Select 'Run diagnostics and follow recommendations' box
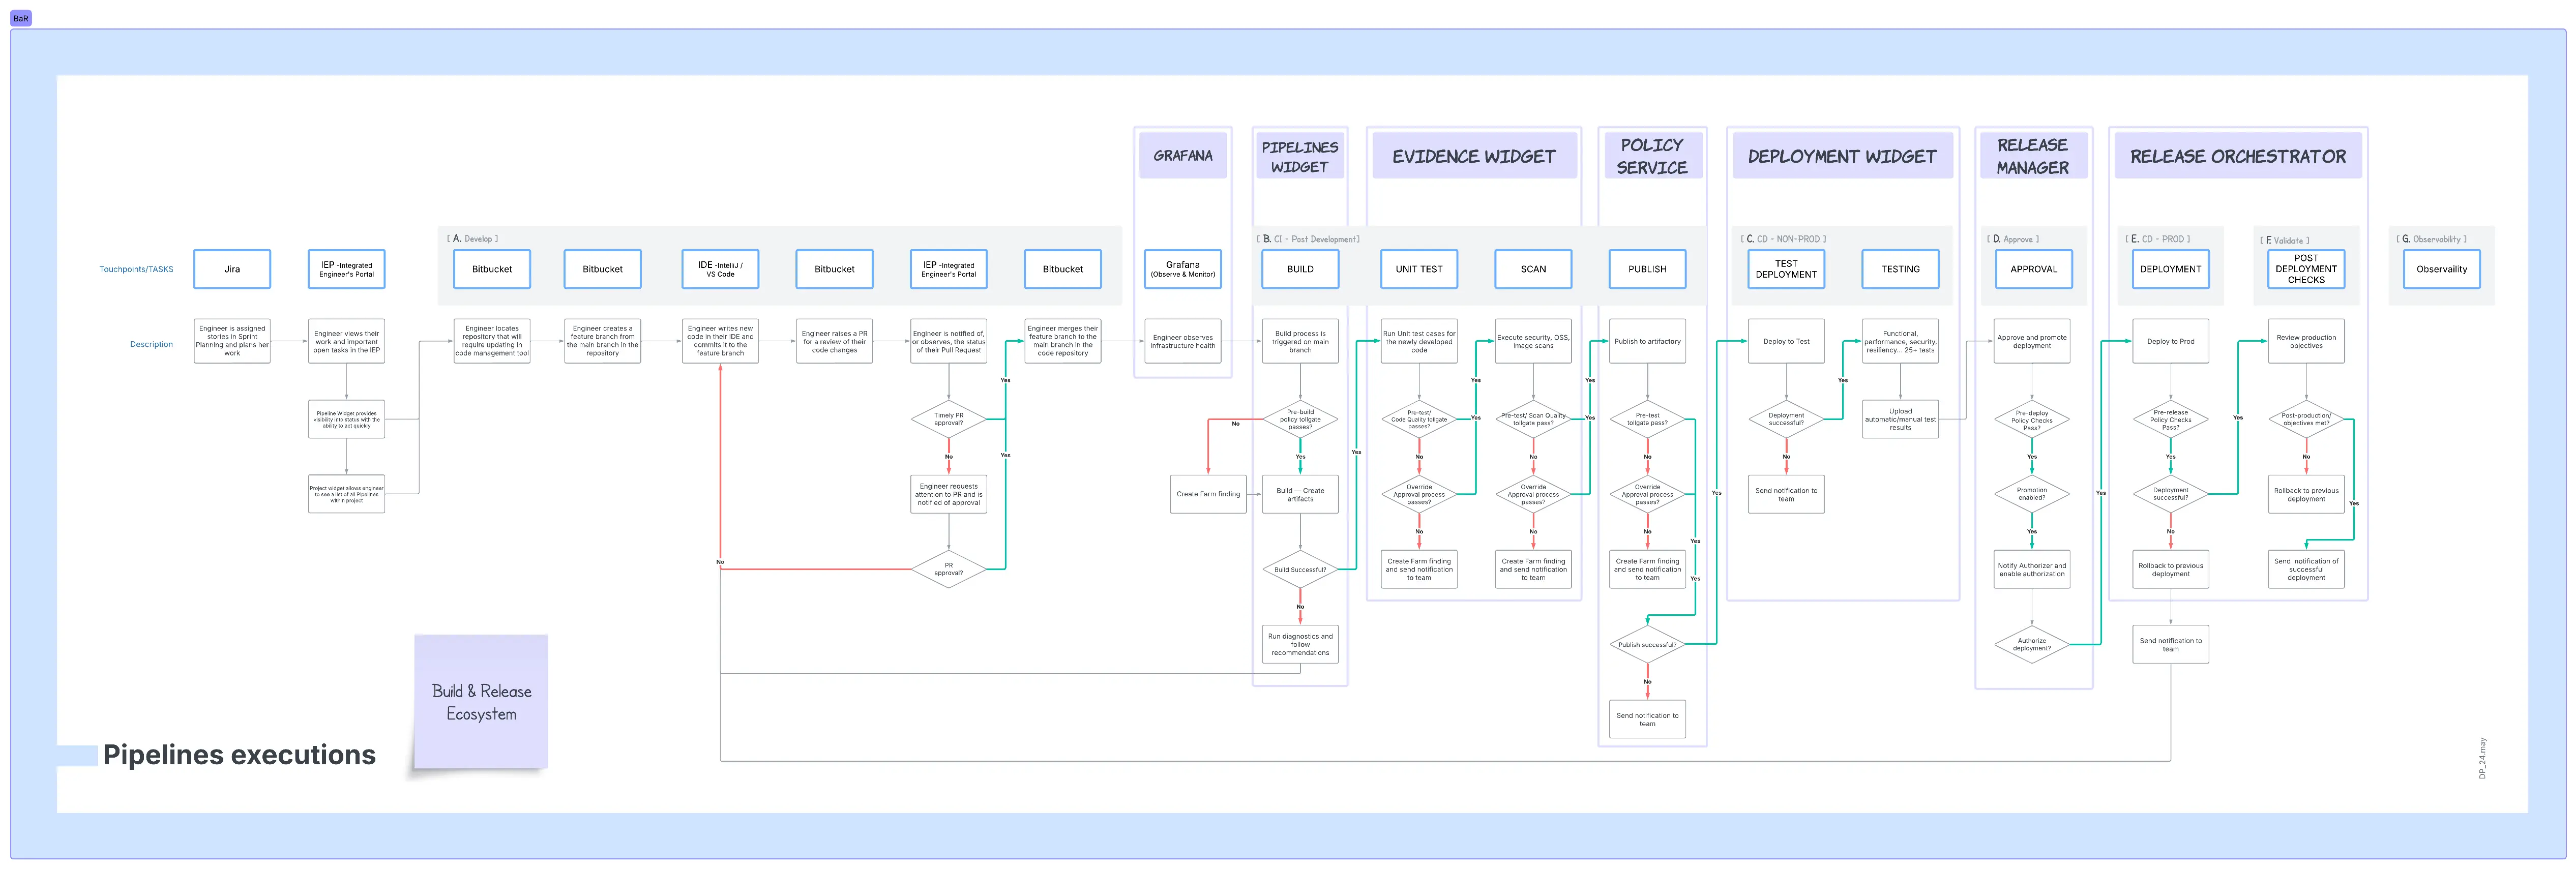Viewport: 2576px width, 869px height. [1300, 644]
